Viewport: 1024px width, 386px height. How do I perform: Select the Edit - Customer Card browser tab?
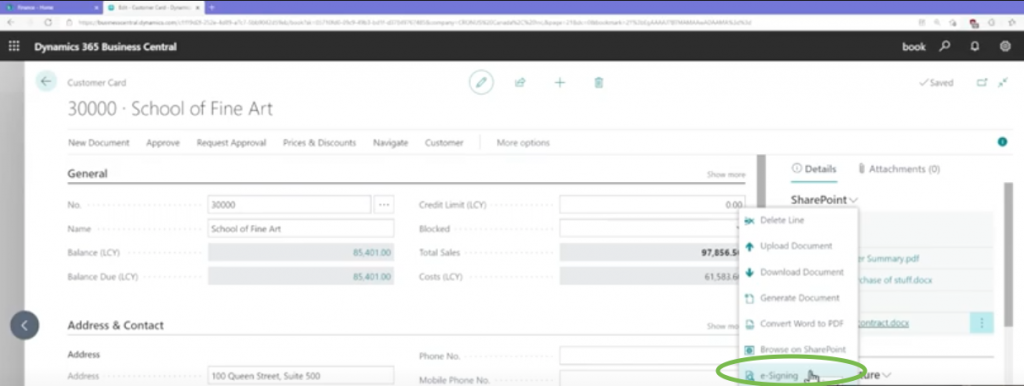[x=153, y=7]
